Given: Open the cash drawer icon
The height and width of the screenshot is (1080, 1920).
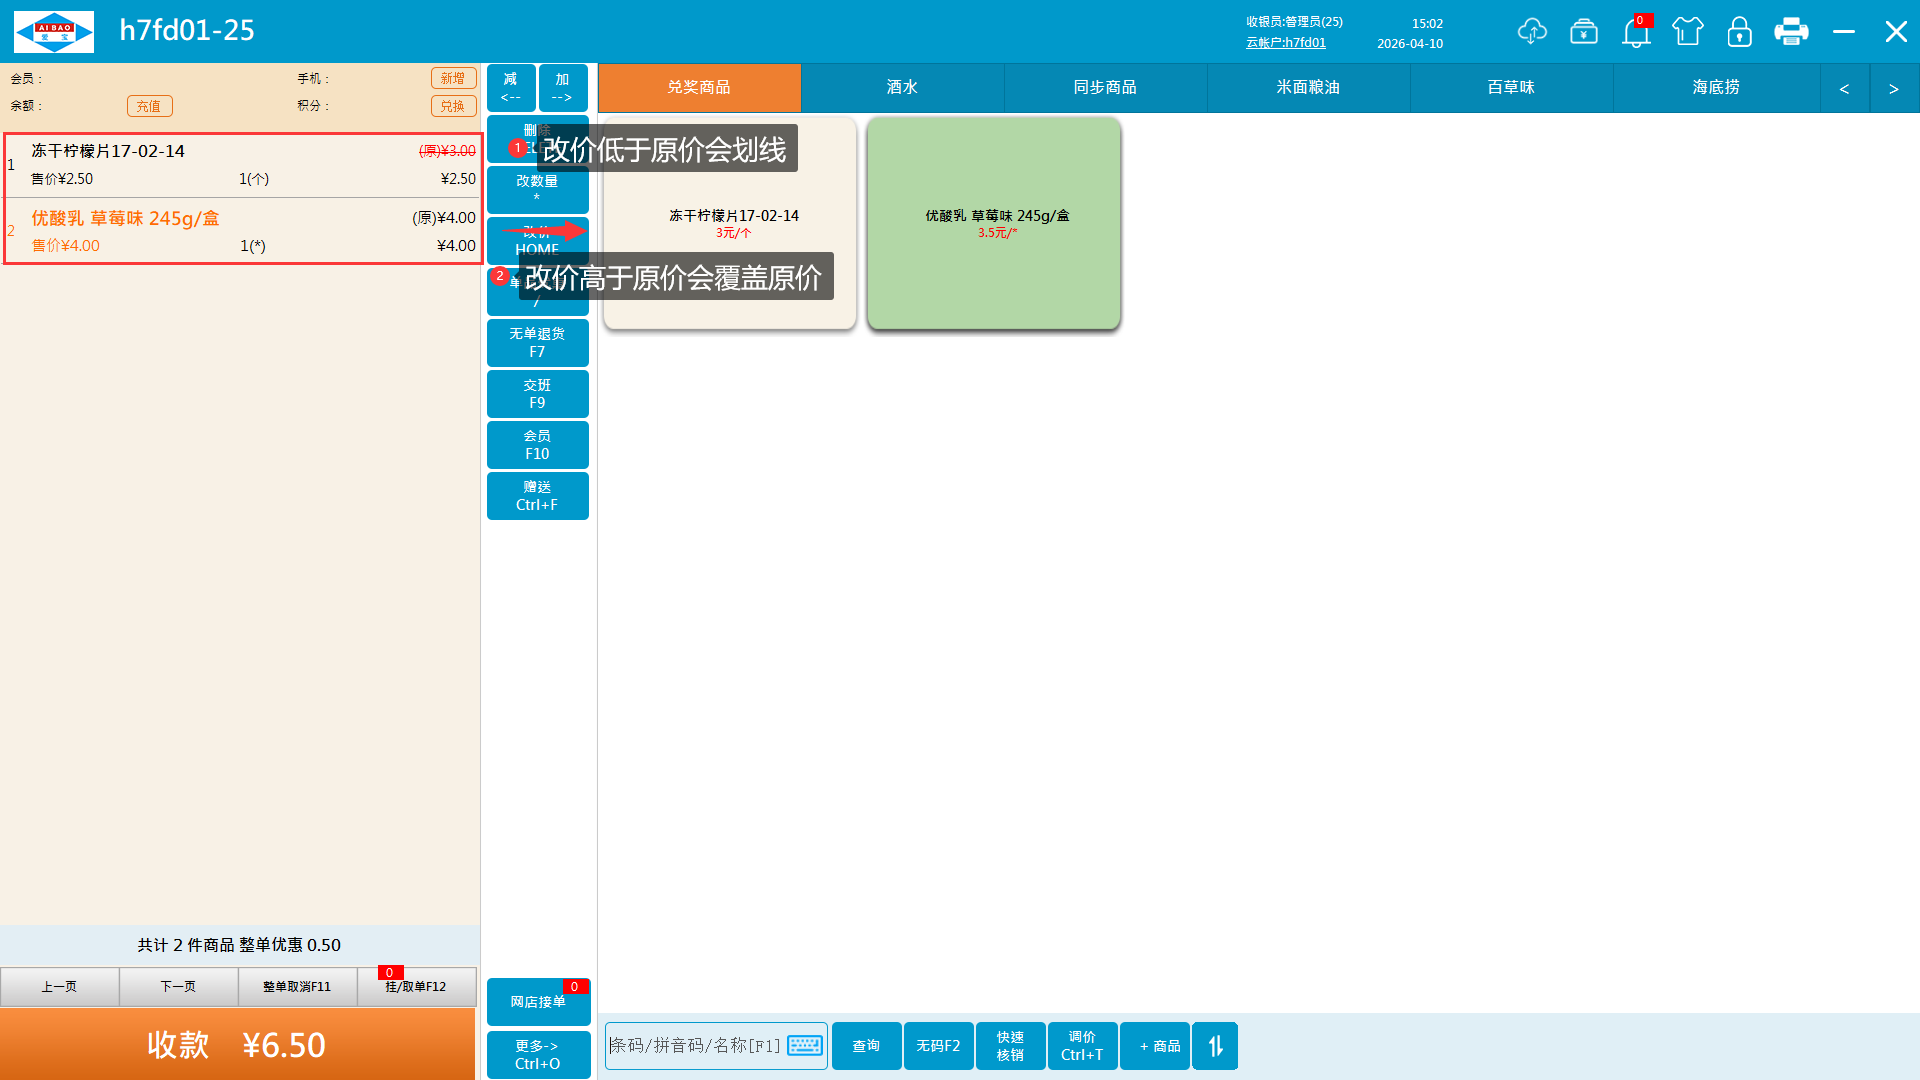Looking at the screenshot, I should (1584, 32).
